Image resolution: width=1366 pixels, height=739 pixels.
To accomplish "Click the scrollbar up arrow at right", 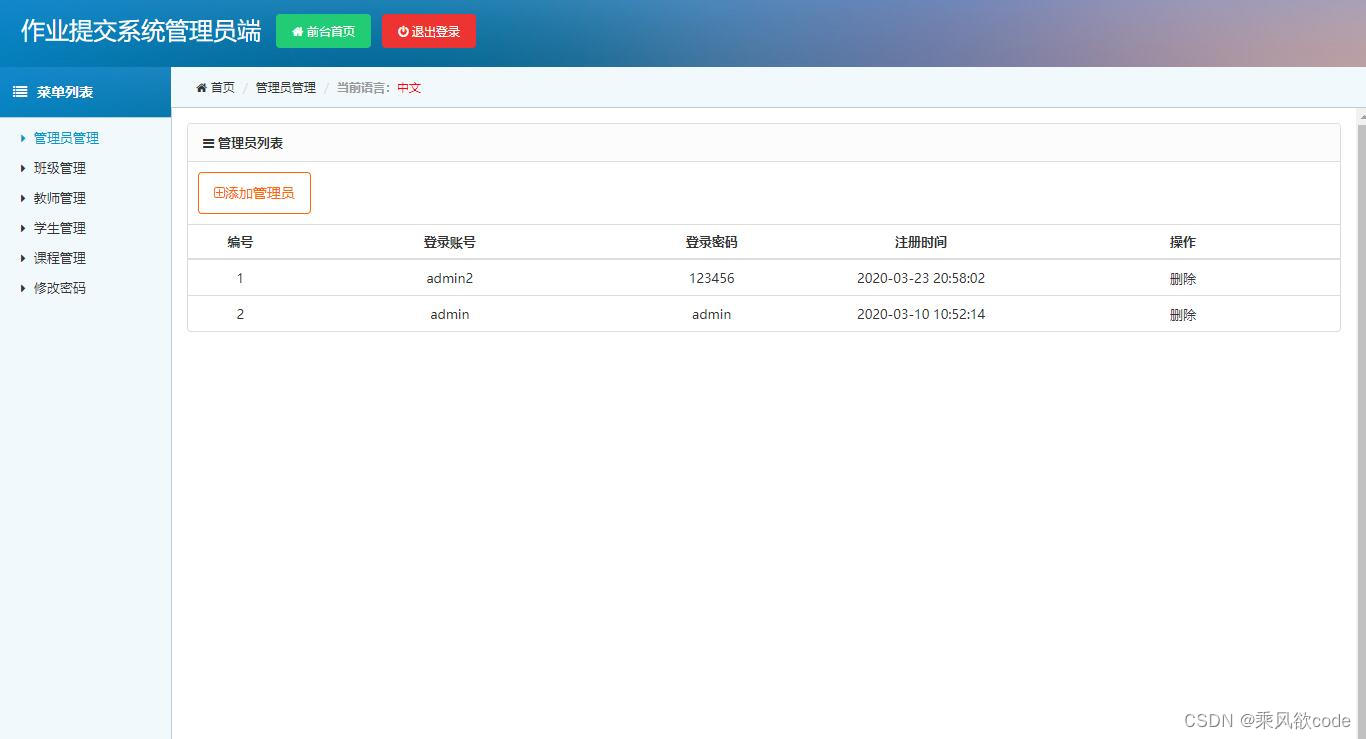I will pyautogui.click(x=1361, y=117).
